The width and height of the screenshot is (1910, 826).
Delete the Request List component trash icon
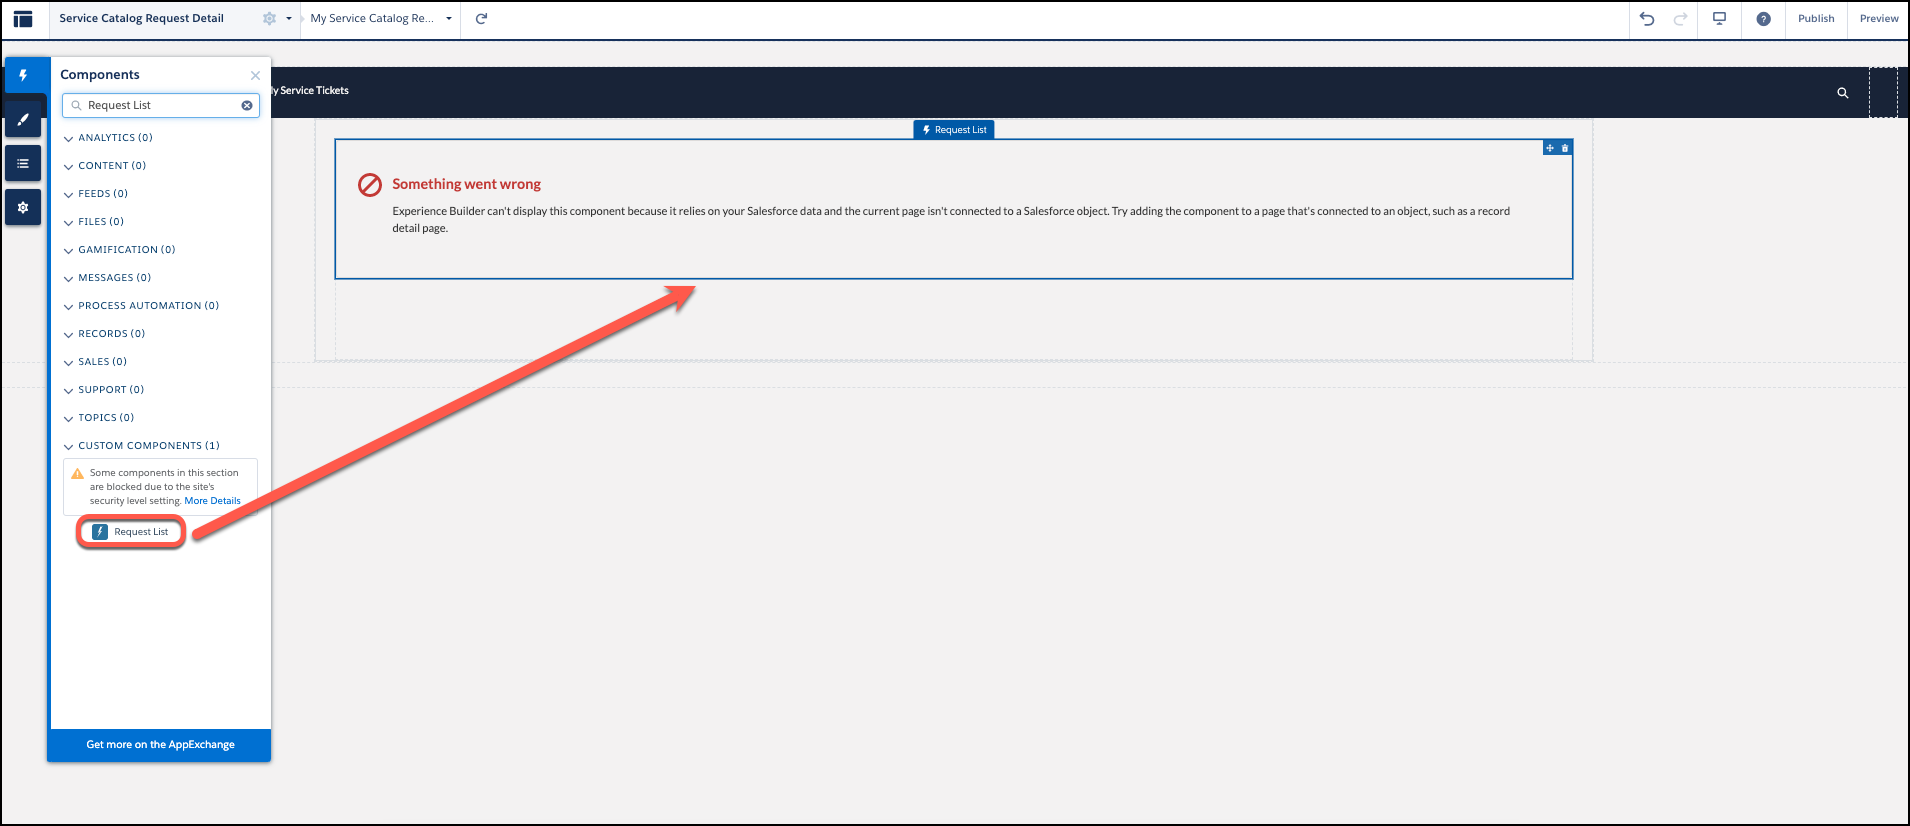click(x=1565, y=148)
